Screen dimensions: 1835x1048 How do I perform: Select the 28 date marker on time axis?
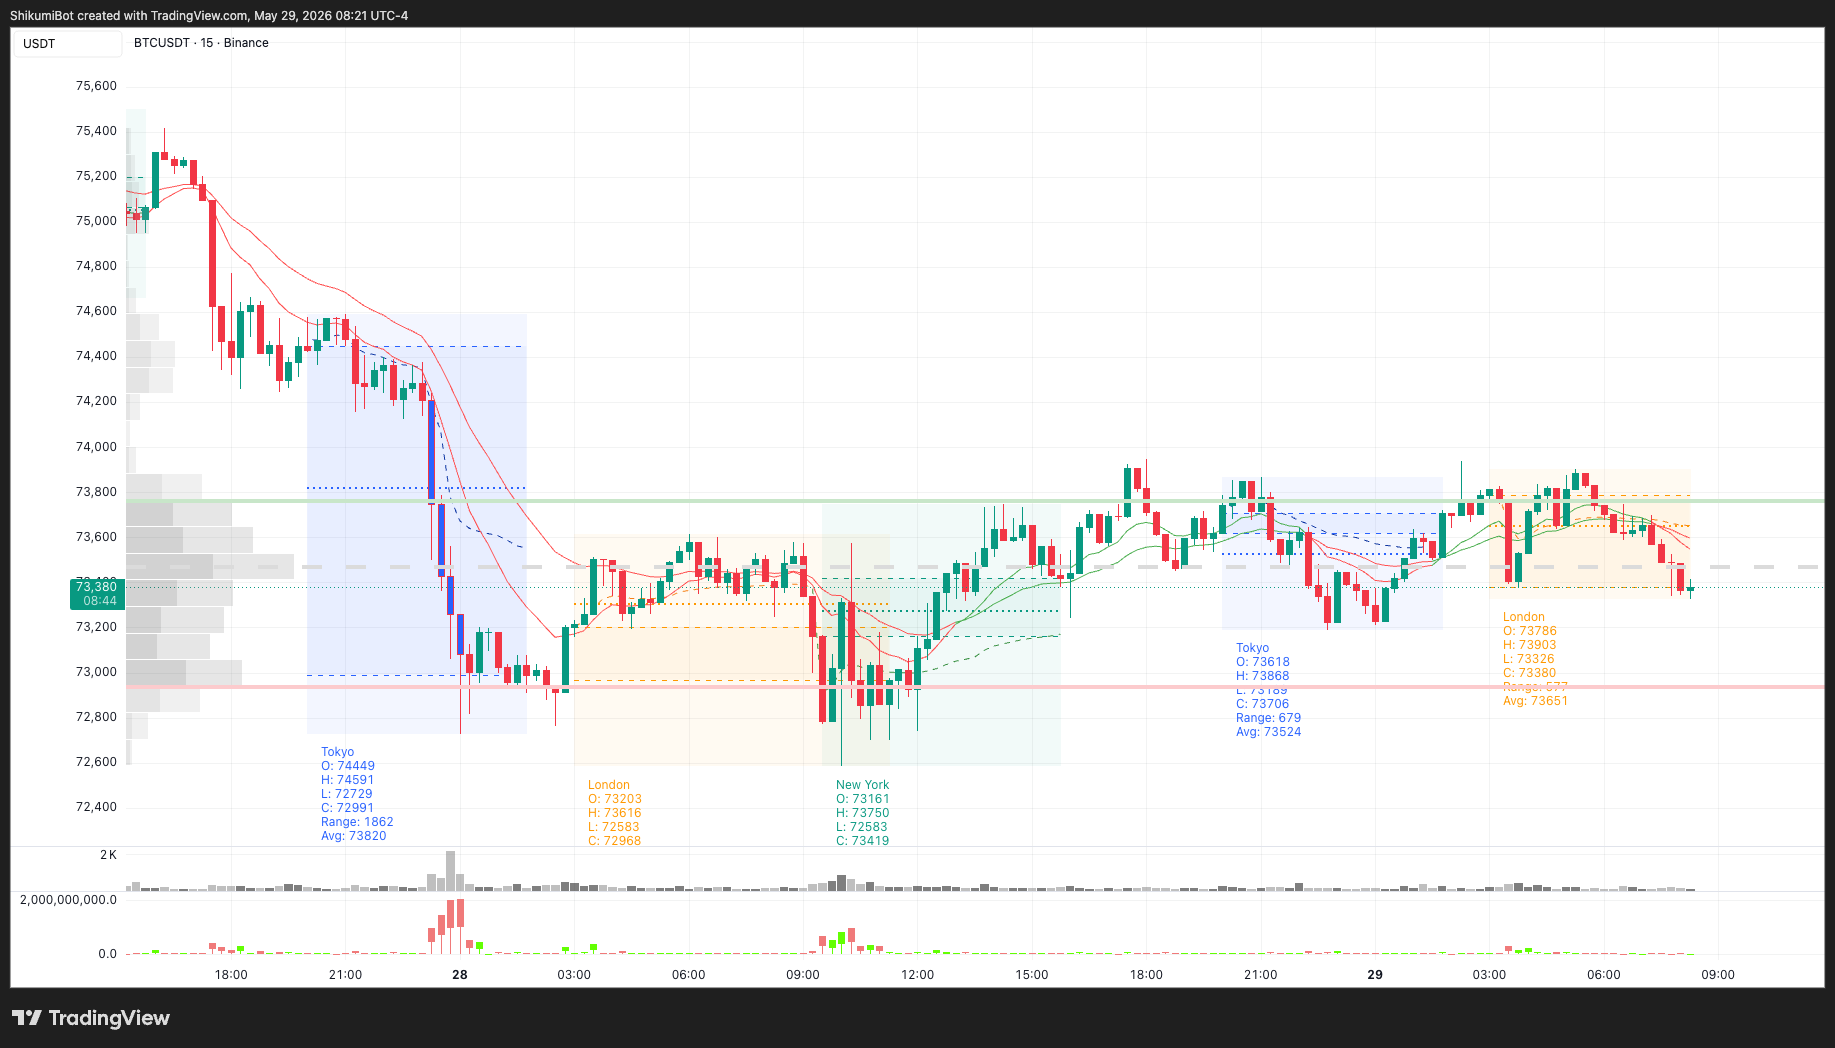click(x=460, y=974)
